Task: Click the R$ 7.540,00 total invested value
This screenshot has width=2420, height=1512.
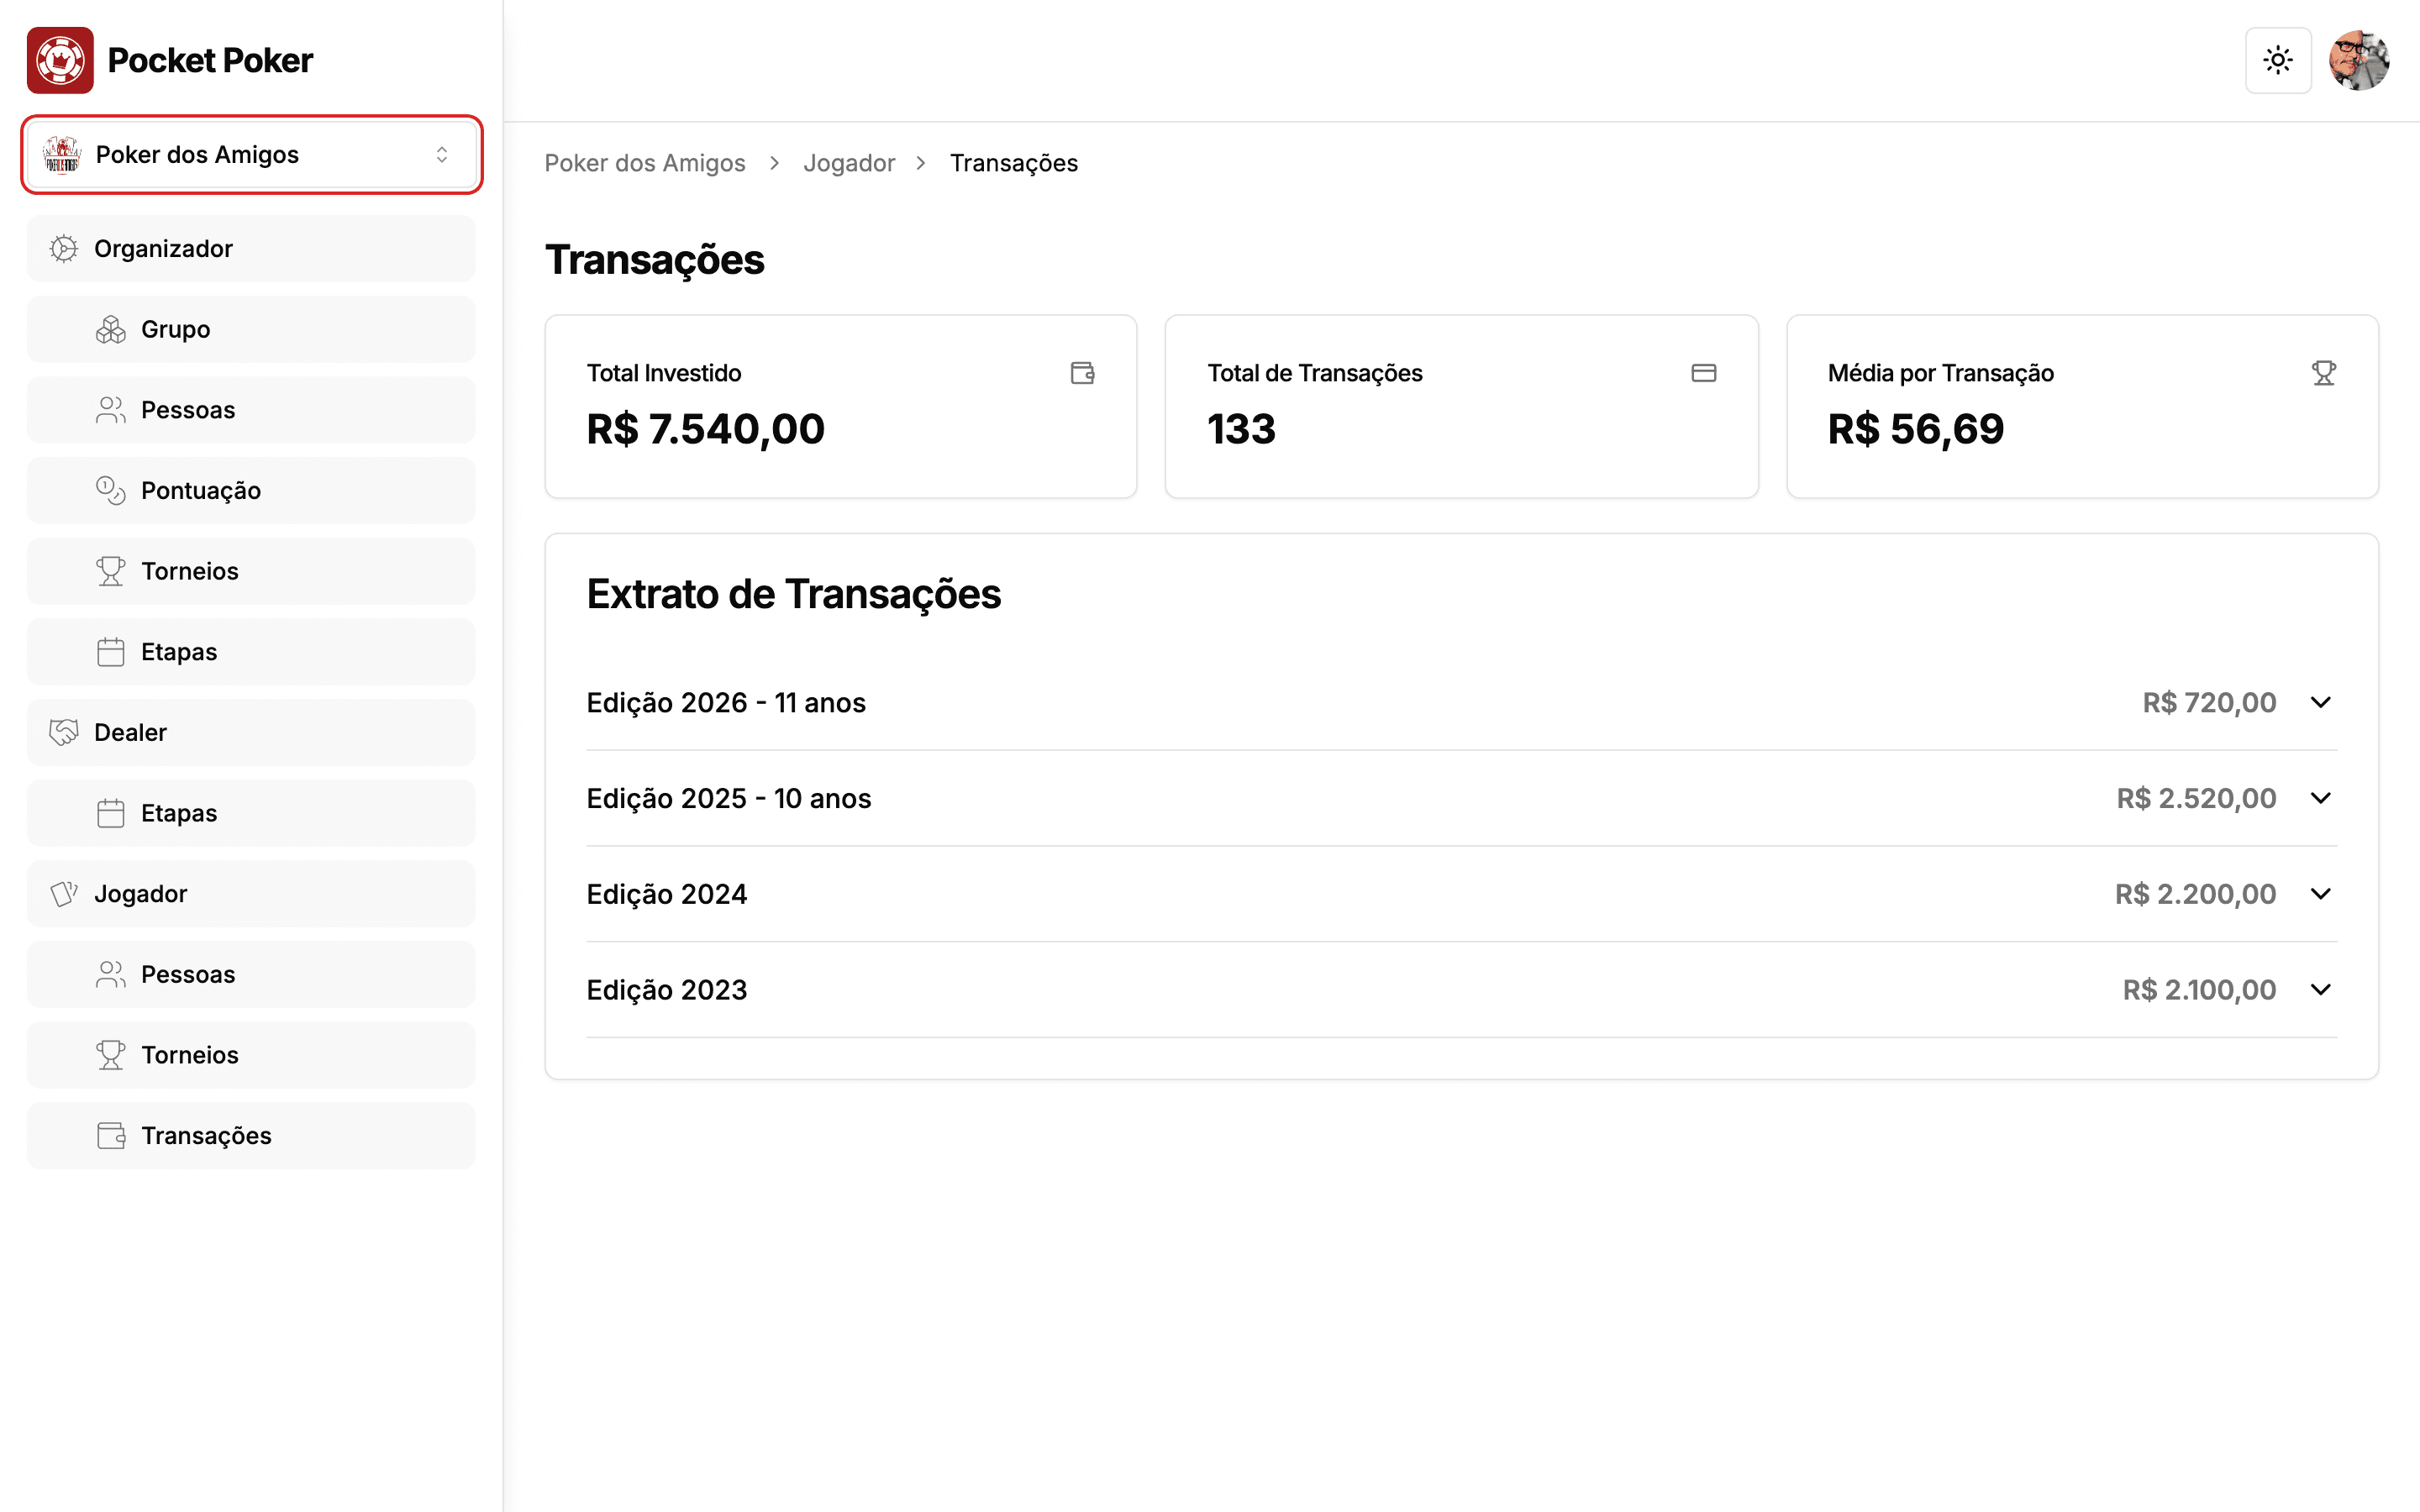Action: tap(706, 429)
